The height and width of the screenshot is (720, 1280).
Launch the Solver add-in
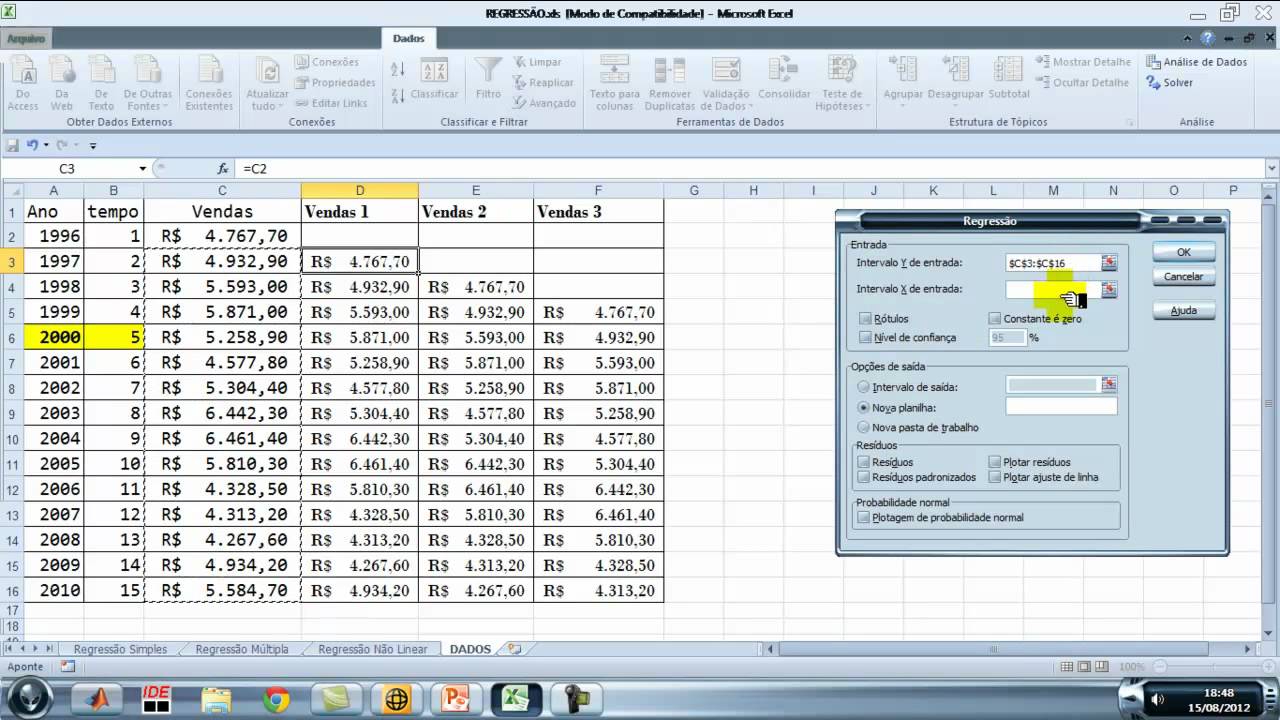[1170, 83]
